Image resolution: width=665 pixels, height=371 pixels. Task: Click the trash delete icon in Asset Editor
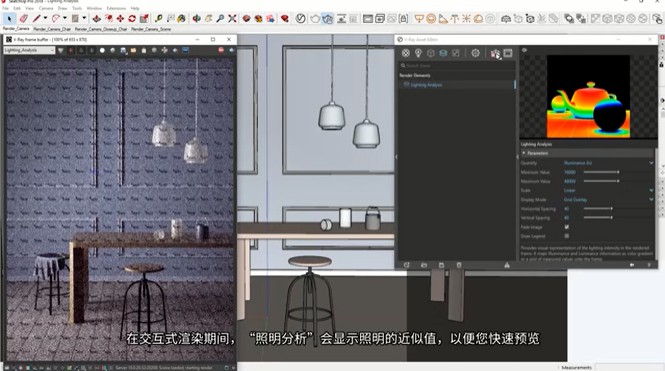[459, 265]
